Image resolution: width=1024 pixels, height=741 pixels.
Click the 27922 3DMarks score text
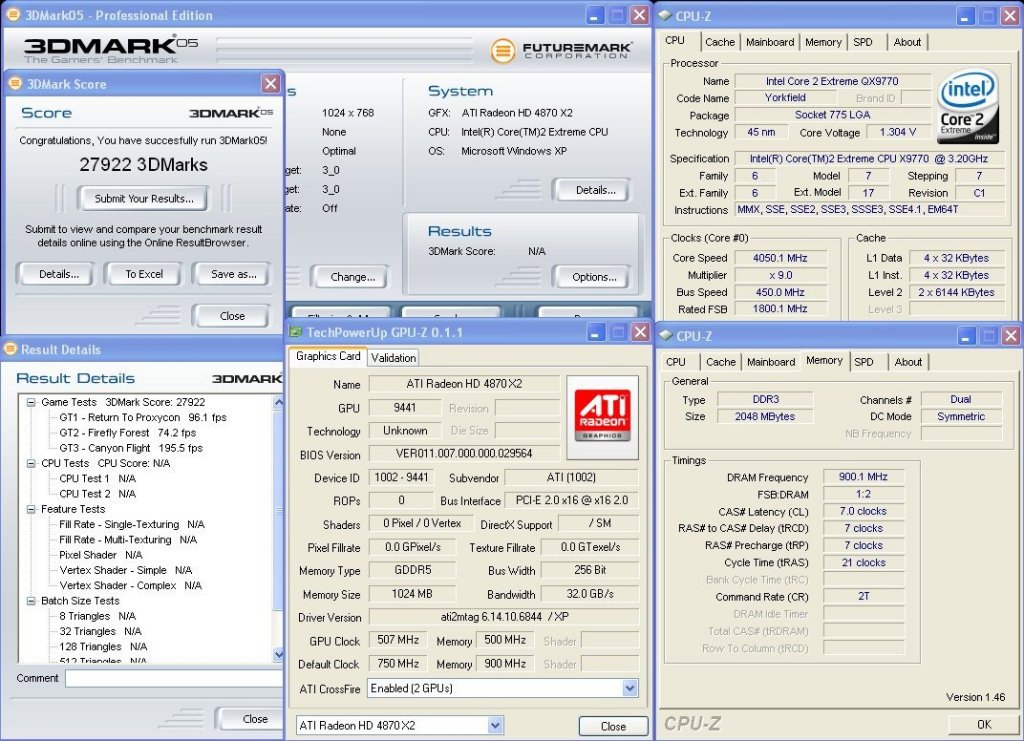(x=144, y=165)
